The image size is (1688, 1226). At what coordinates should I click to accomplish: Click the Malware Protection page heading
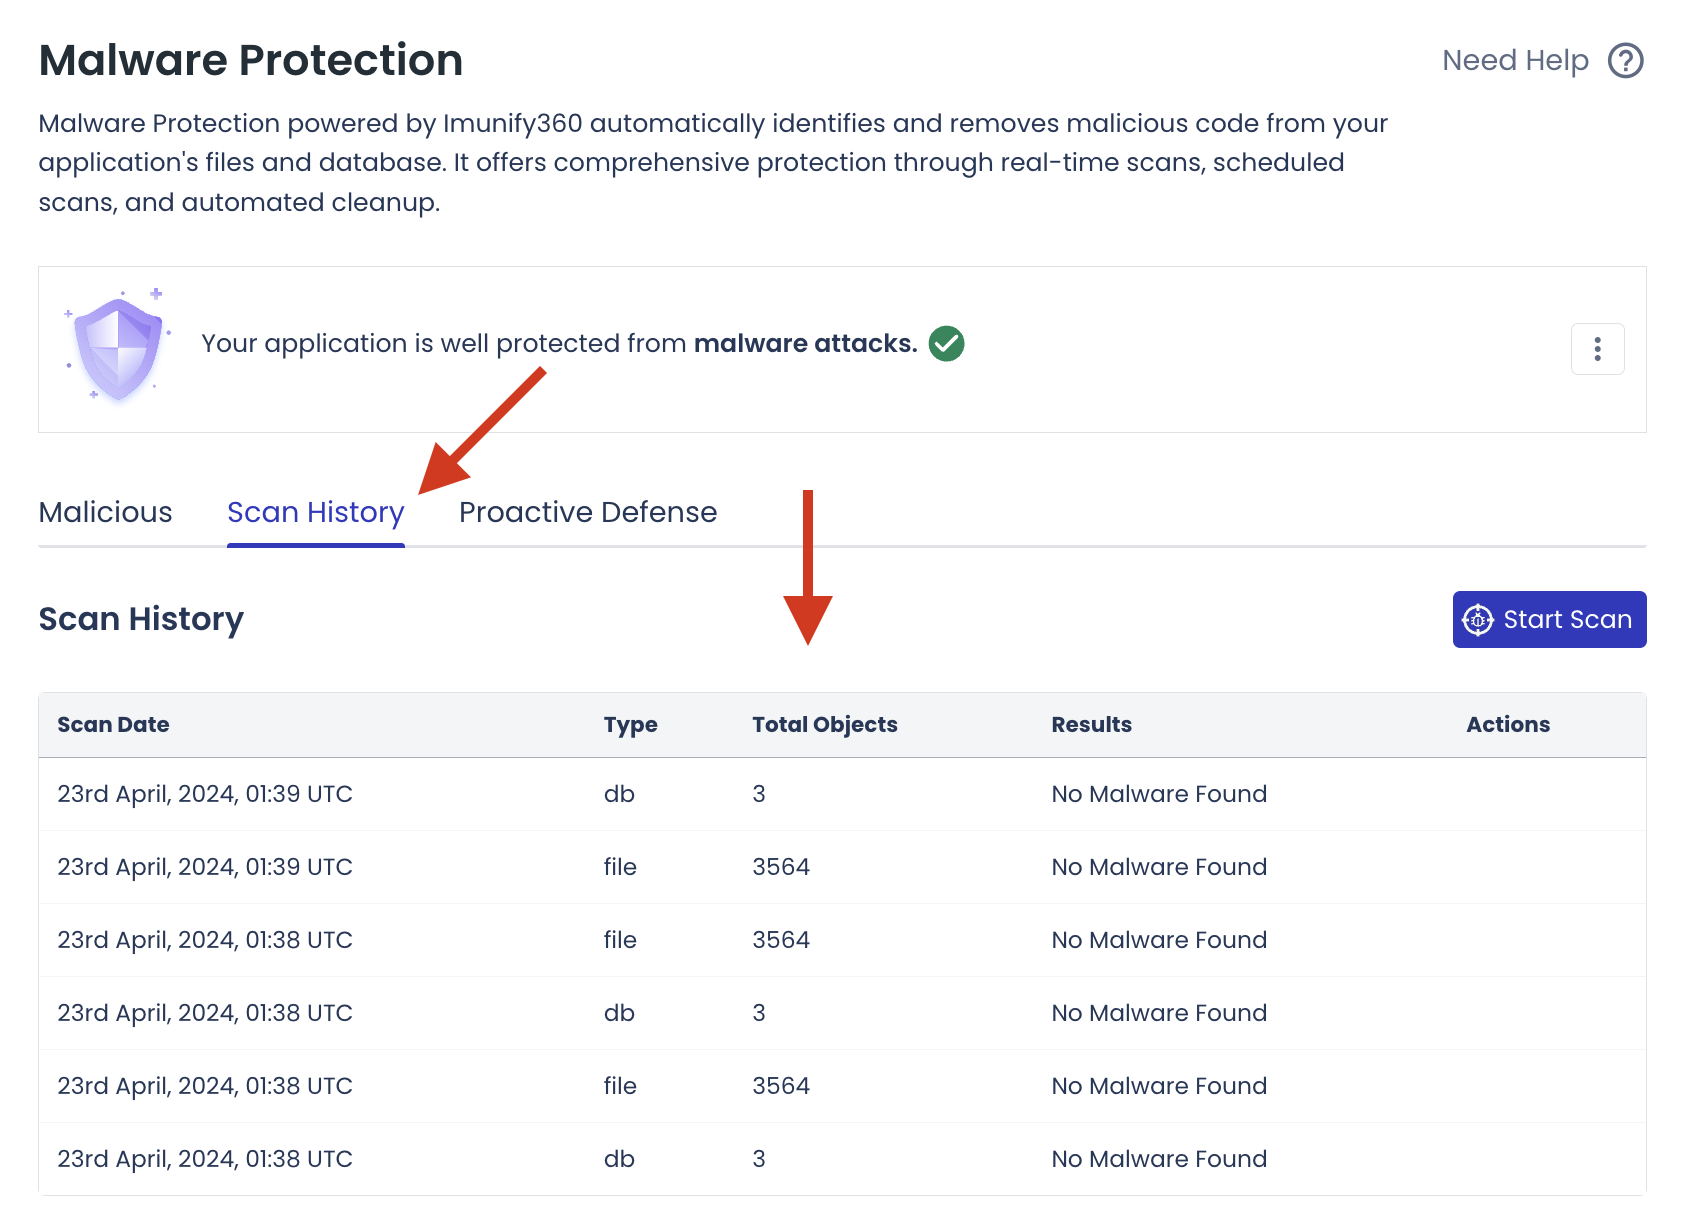[x=251, y=60]
